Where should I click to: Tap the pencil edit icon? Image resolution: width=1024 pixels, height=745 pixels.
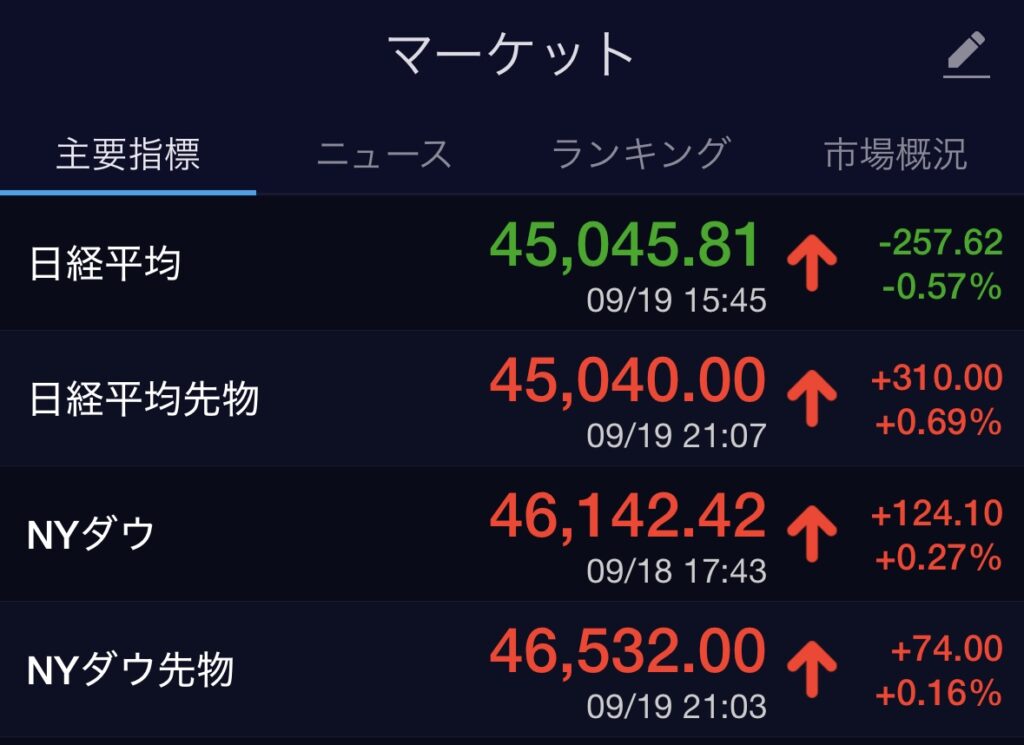click(966, 54)
